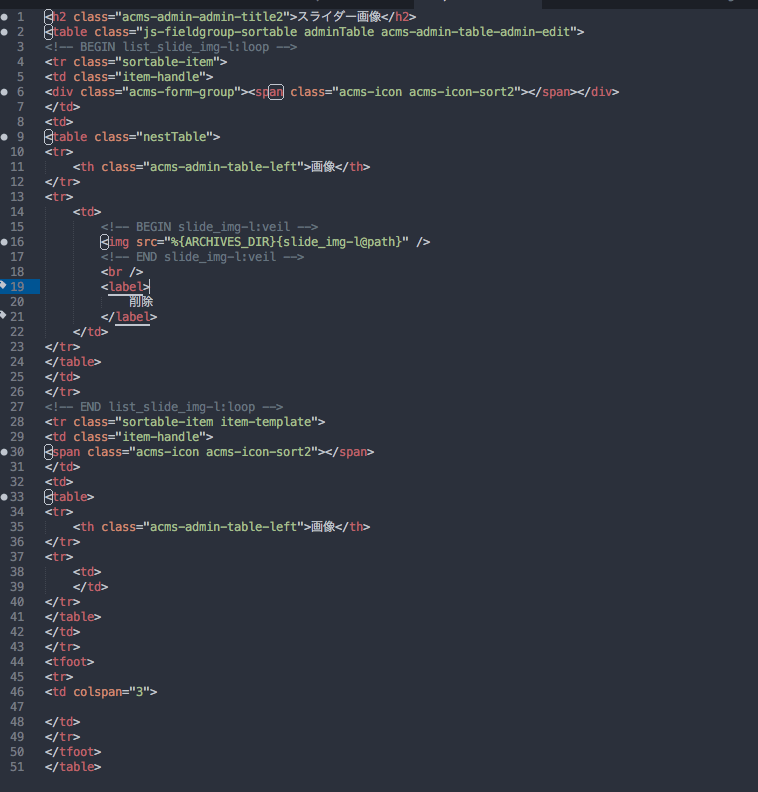The height and width of the screenshot is (792, 758).
Task: Click the スライダー画像 heading text on line 1
Action: click(339, 17)
